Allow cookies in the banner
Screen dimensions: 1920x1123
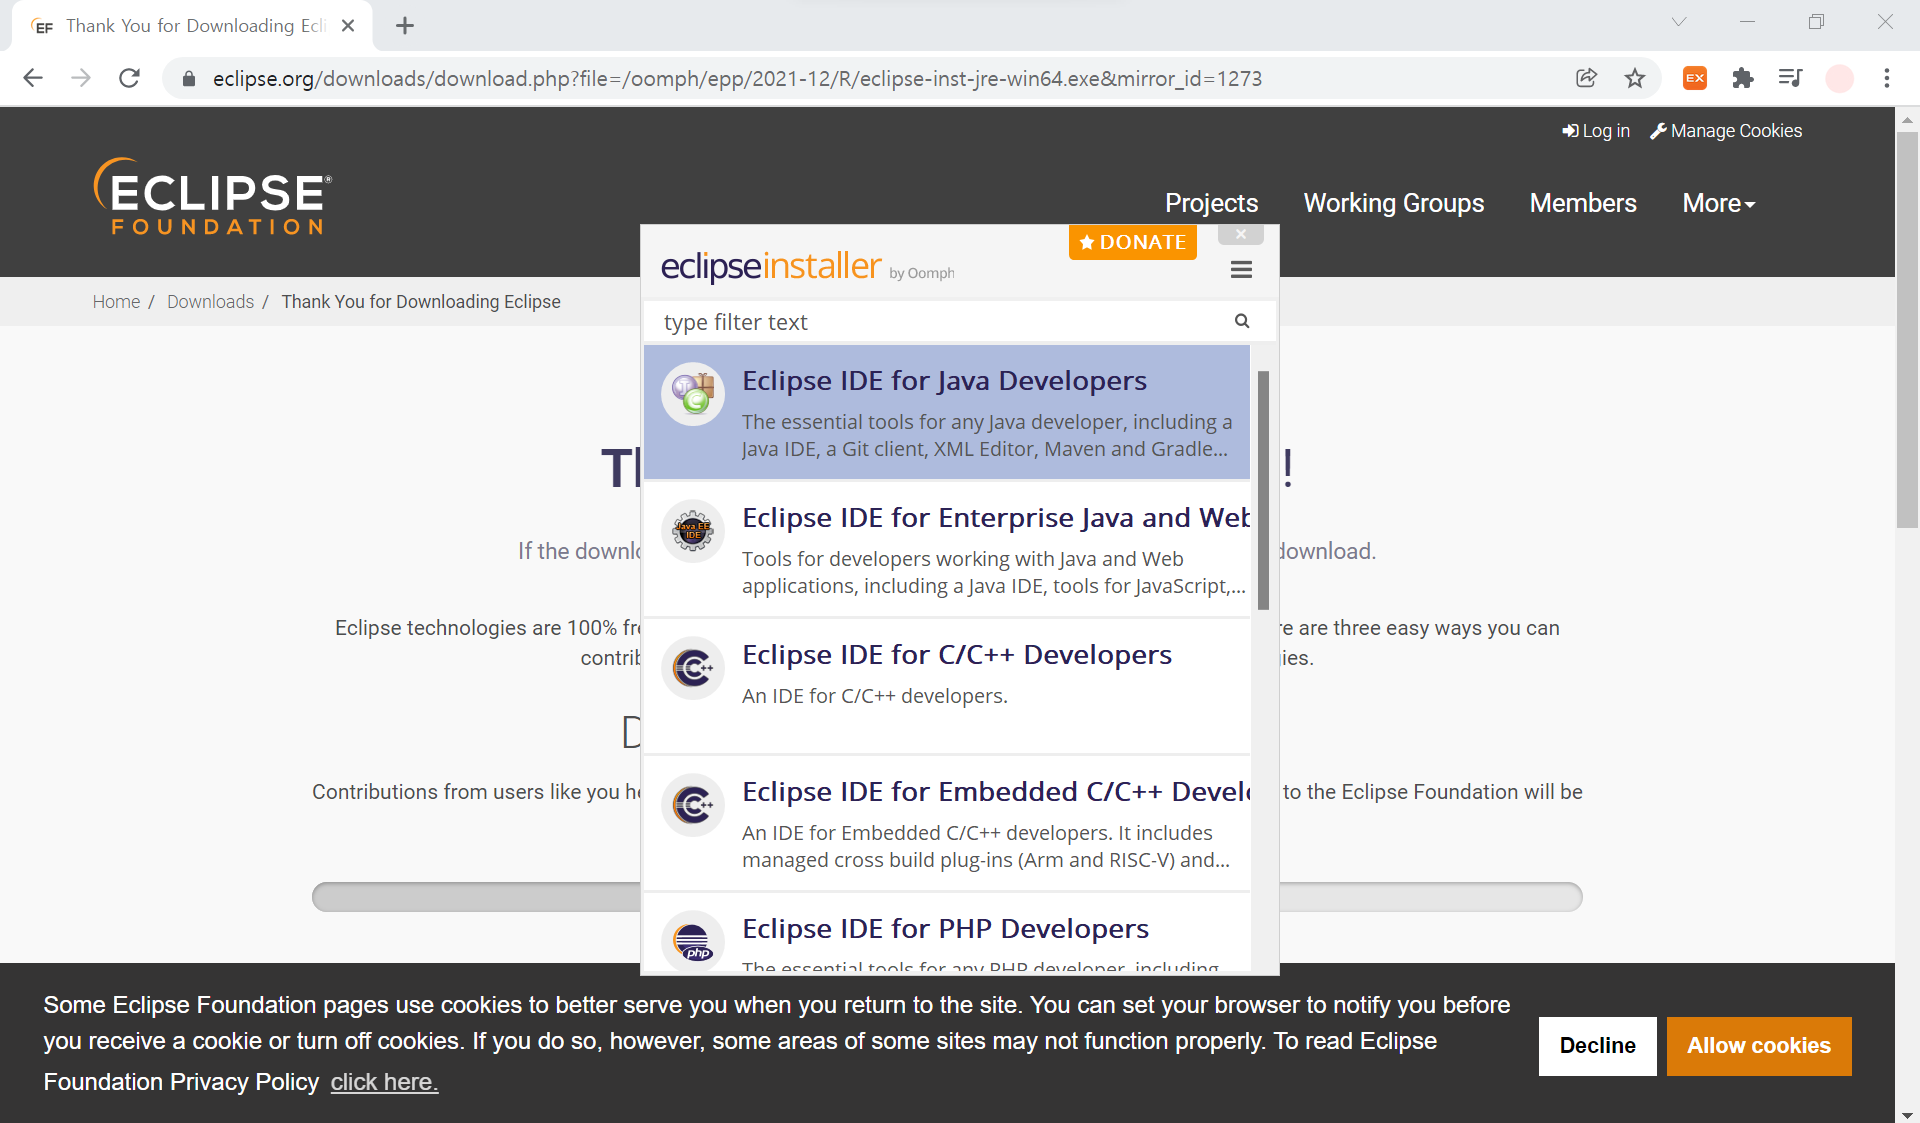click(x=1759, y=1046)
